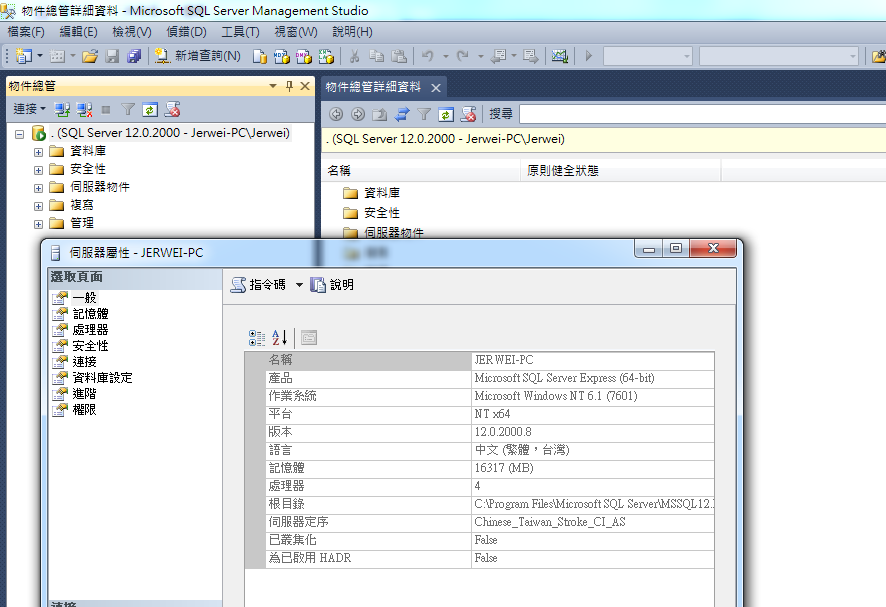The width and height of the screenshot is (886, 607).
Task: Select the 連接 page in server properties
Action: [x=84, y=362]
